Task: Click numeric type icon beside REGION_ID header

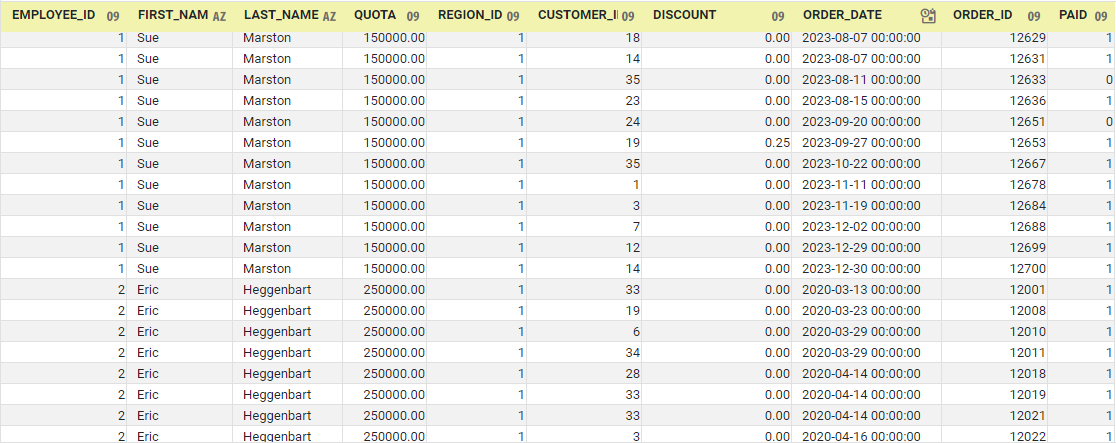Action: [x=512, y=16]
